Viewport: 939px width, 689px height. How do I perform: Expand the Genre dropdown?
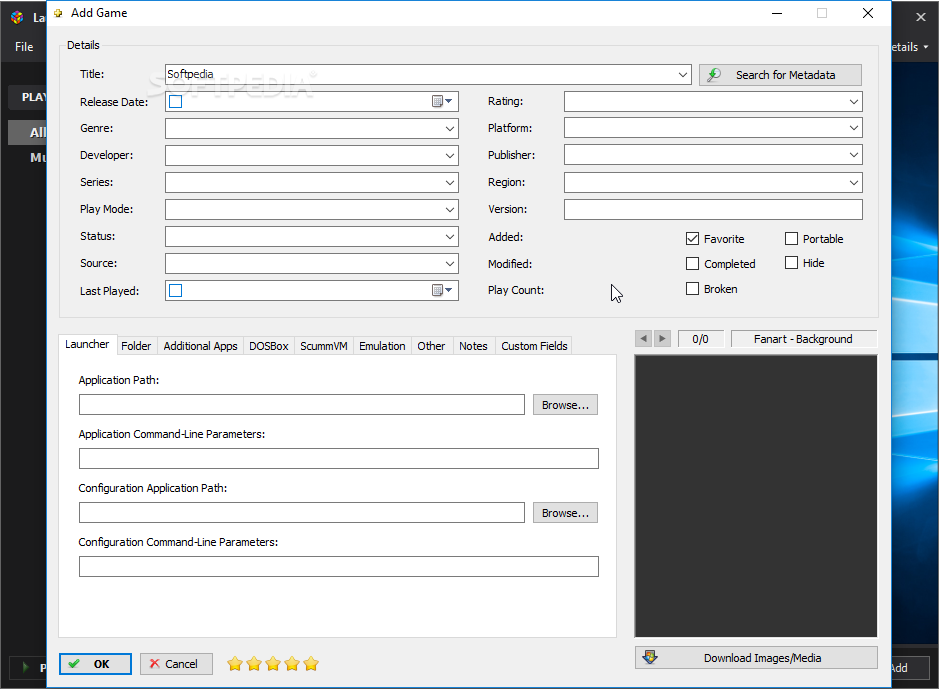click(450, 129)
